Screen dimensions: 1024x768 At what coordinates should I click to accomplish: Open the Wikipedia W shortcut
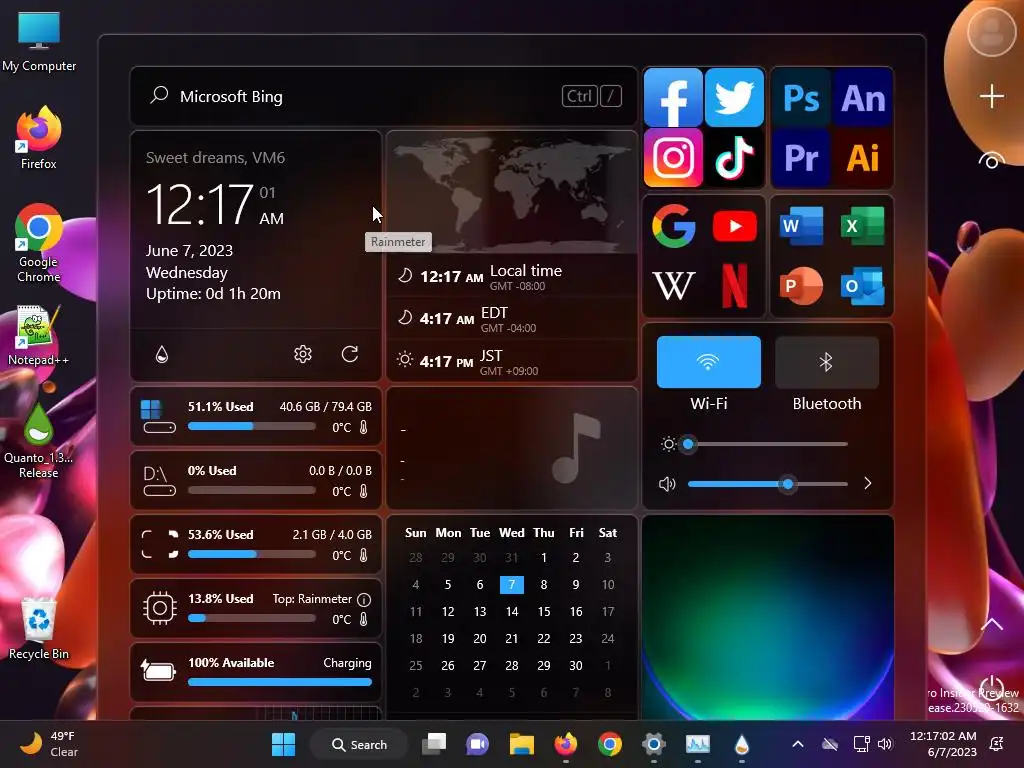[x=673, y=285]
